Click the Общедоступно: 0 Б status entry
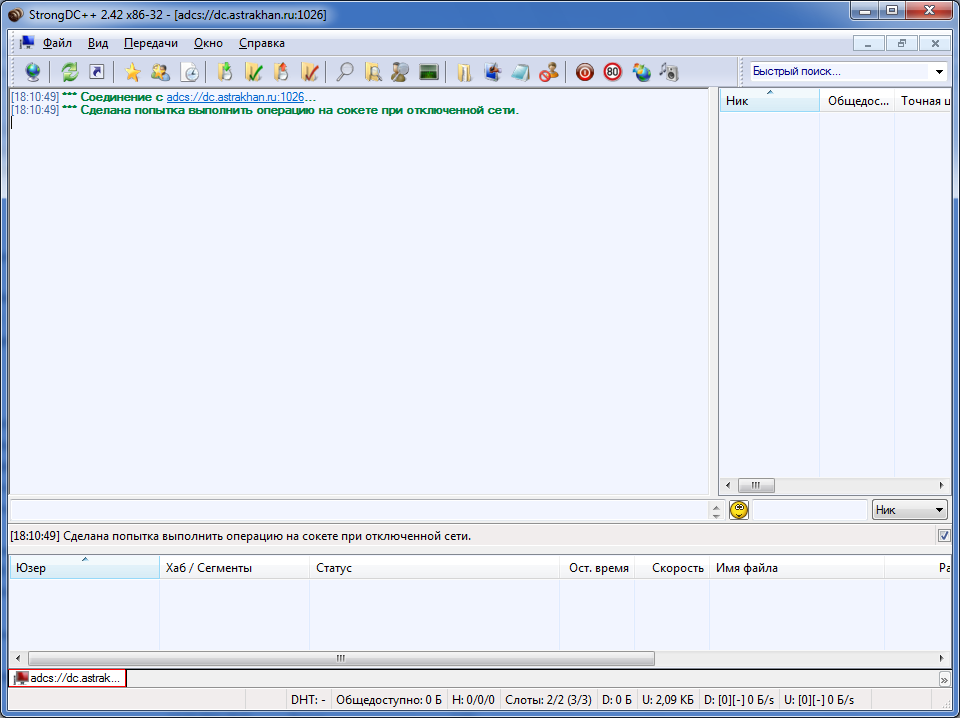Viewport: 960px width, 718px height. (x=389, y=700)
